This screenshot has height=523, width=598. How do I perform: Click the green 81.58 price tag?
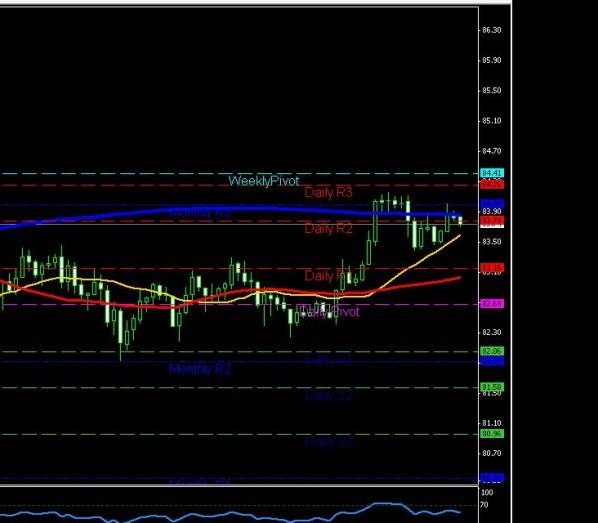(x=492, y=387)
